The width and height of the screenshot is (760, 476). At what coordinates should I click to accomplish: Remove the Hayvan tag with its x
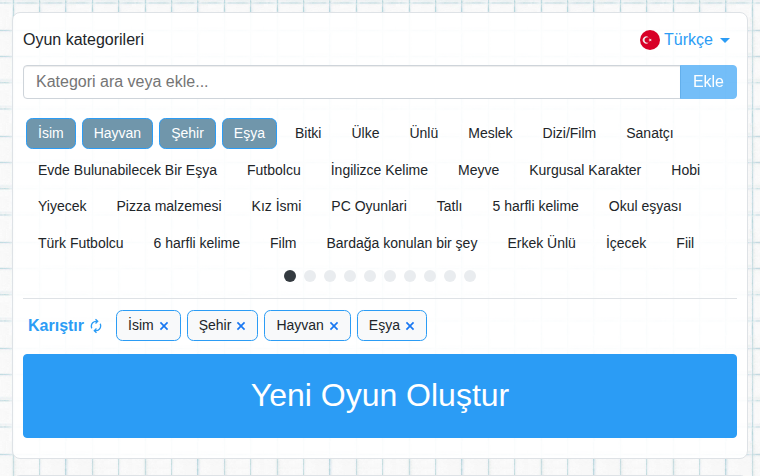click(x=334, y=326)
